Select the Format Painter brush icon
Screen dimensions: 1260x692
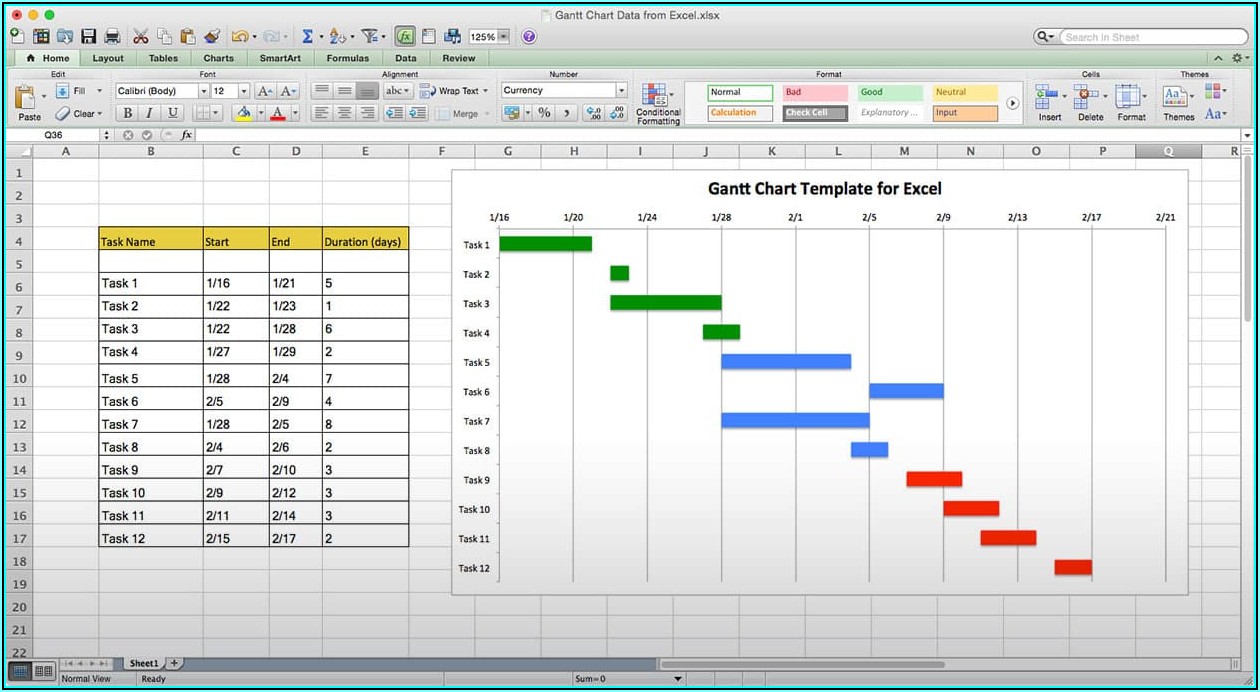212,37
